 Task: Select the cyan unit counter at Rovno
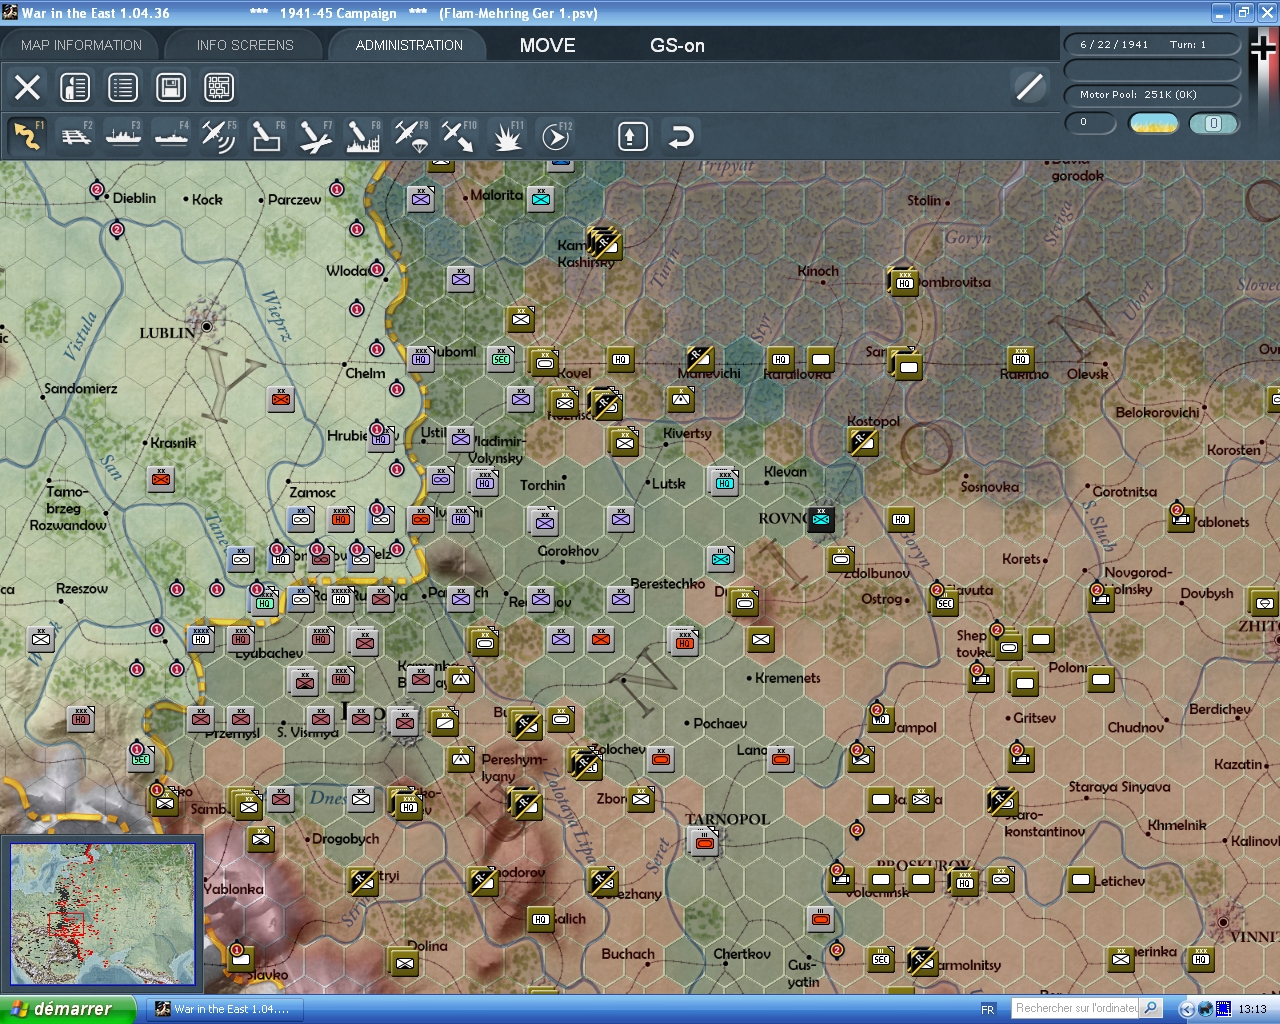tap(821, 519)
